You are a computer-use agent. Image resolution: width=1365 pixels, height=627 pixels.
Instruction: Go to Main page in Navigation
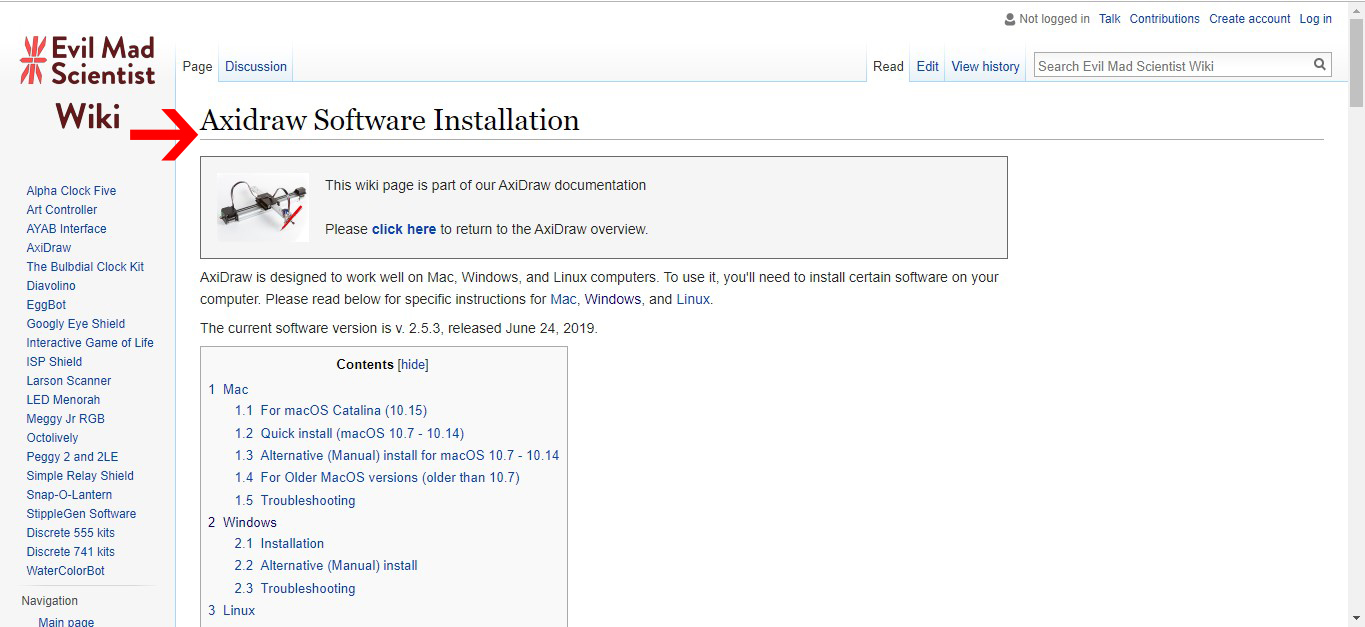pos(66,622)
